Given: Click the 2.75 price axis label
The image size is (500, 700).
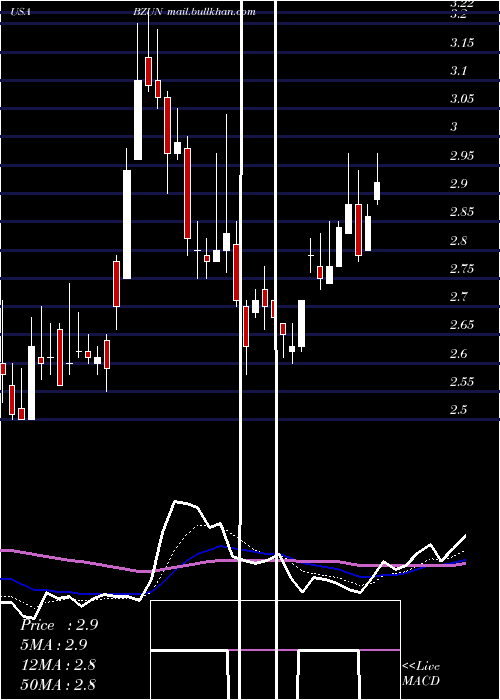Looking at the screenshot, I should click(462, 270).
